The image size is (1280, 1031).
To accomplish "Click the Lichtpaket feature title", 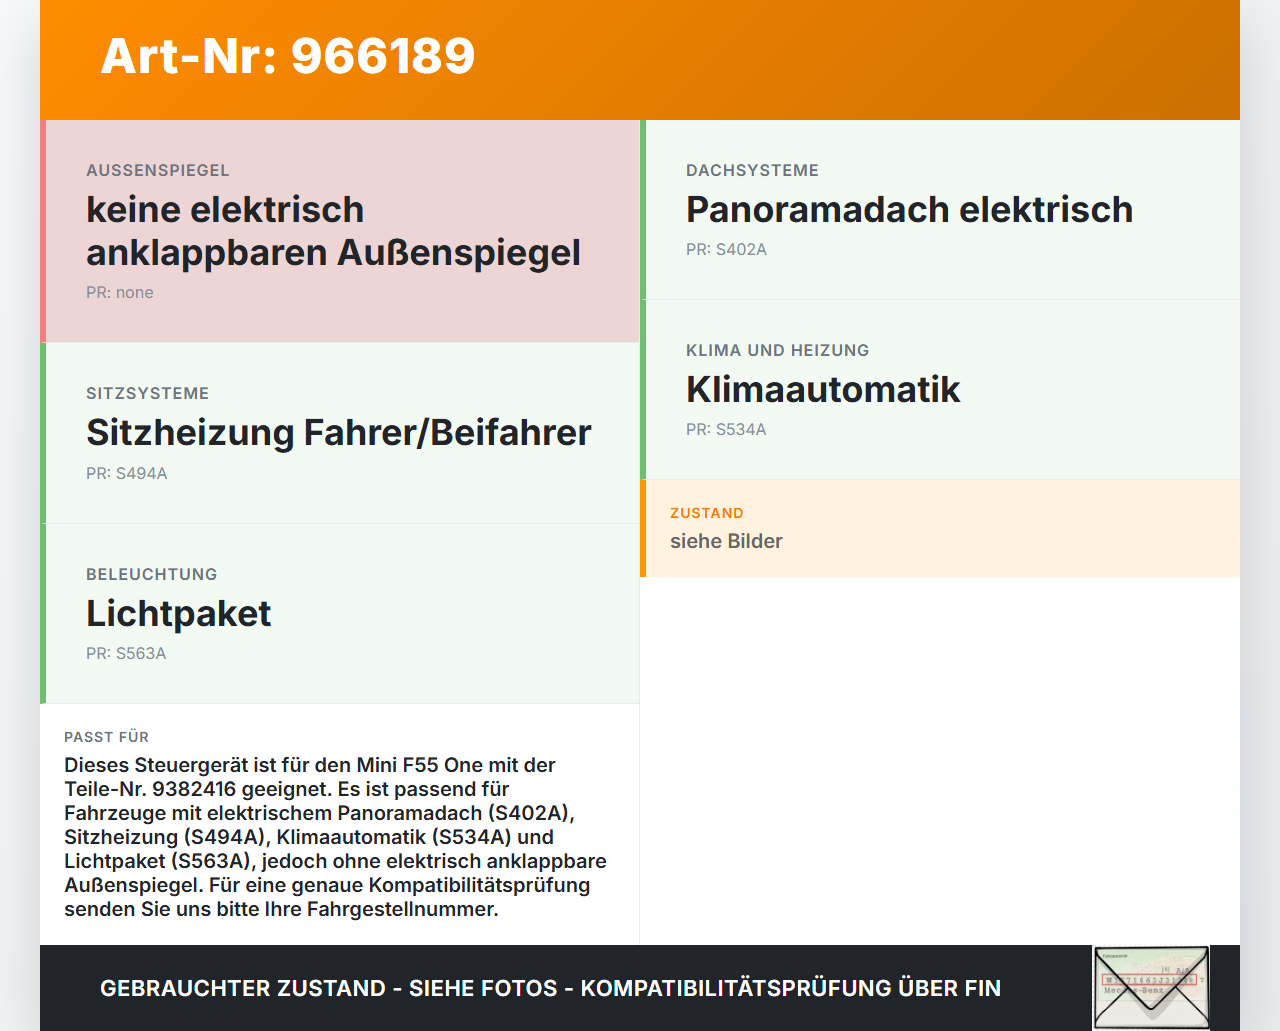I will [178, 613].
